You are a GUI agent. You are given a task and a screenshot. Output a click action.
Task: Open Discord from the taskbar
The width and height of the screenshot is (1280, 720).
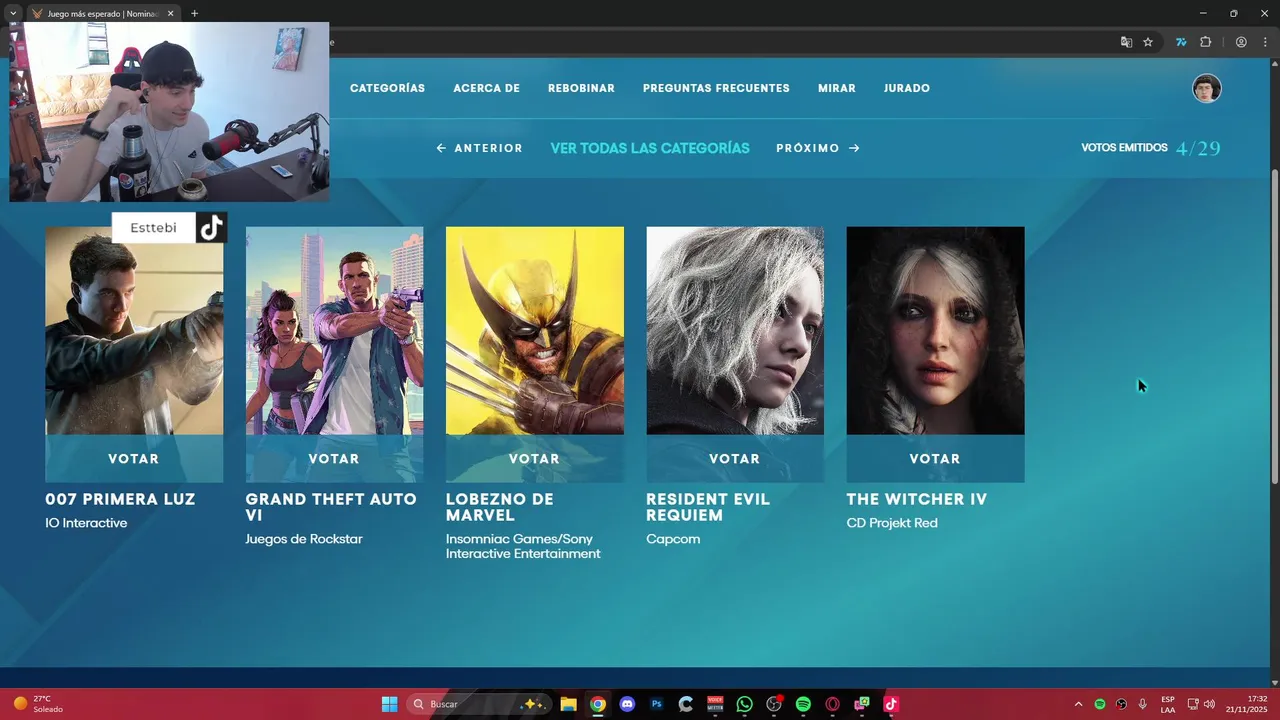627,704
